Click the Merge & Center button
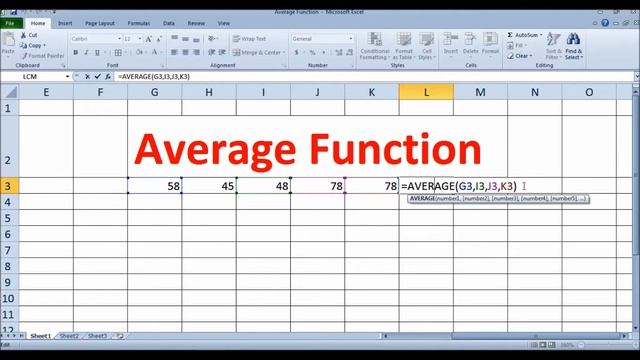 coord(257,53)
